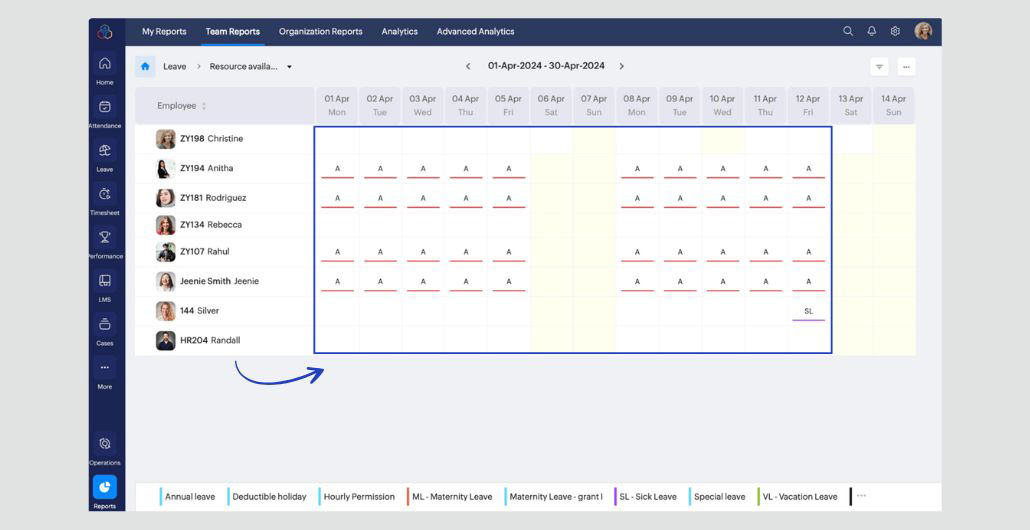Open employee ZY198 Christine
Screen dimensions: 1030x530
click(x=212, y=139)
